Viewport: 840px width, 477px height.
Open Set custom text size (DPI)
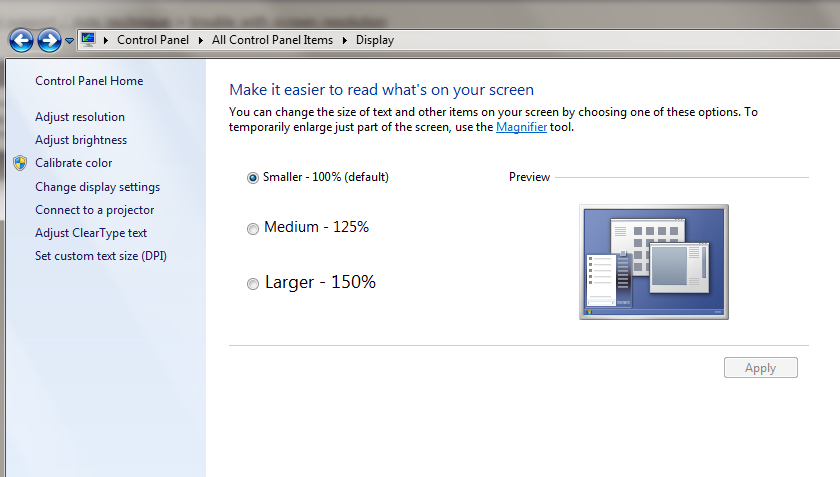tap(101, 256)
